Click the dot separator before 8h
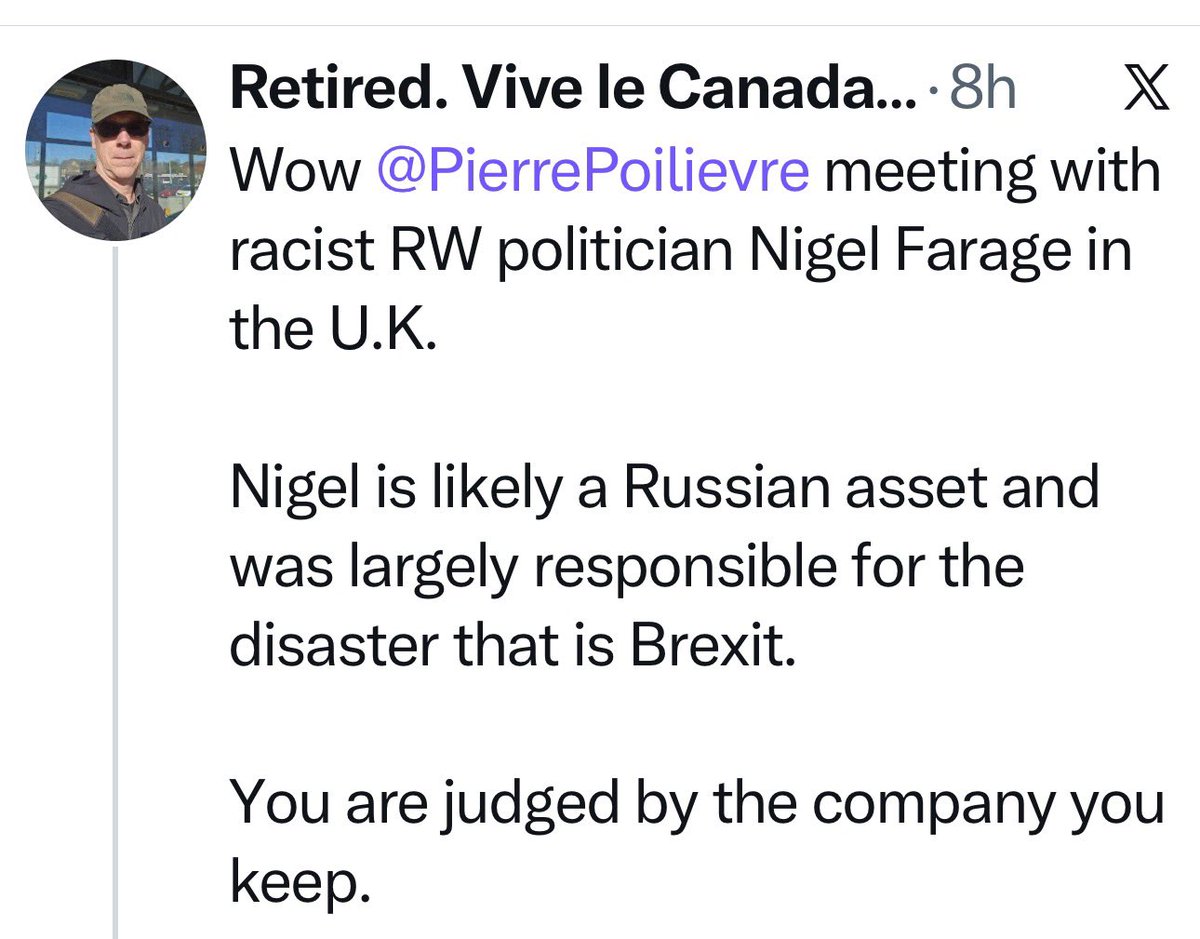 (932, 94)
